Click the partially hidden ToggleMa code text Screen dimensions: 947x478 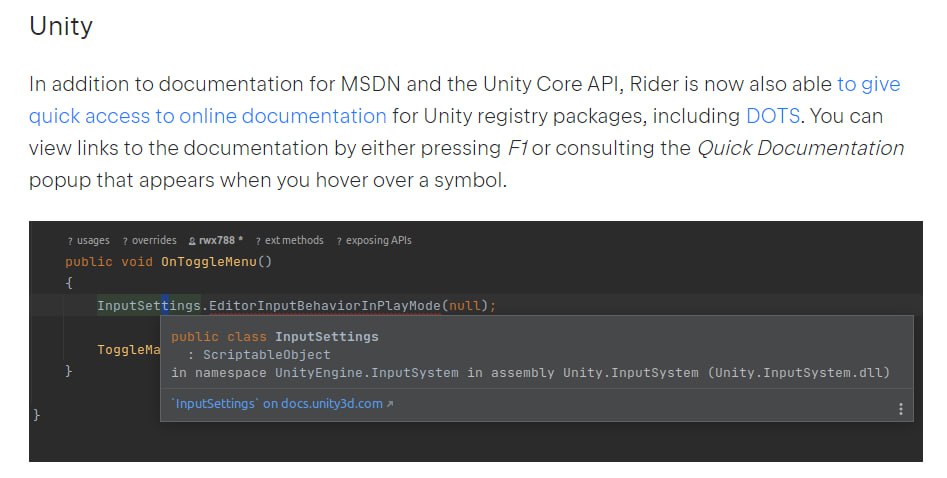pyautogui.click(x=129, y=349)
